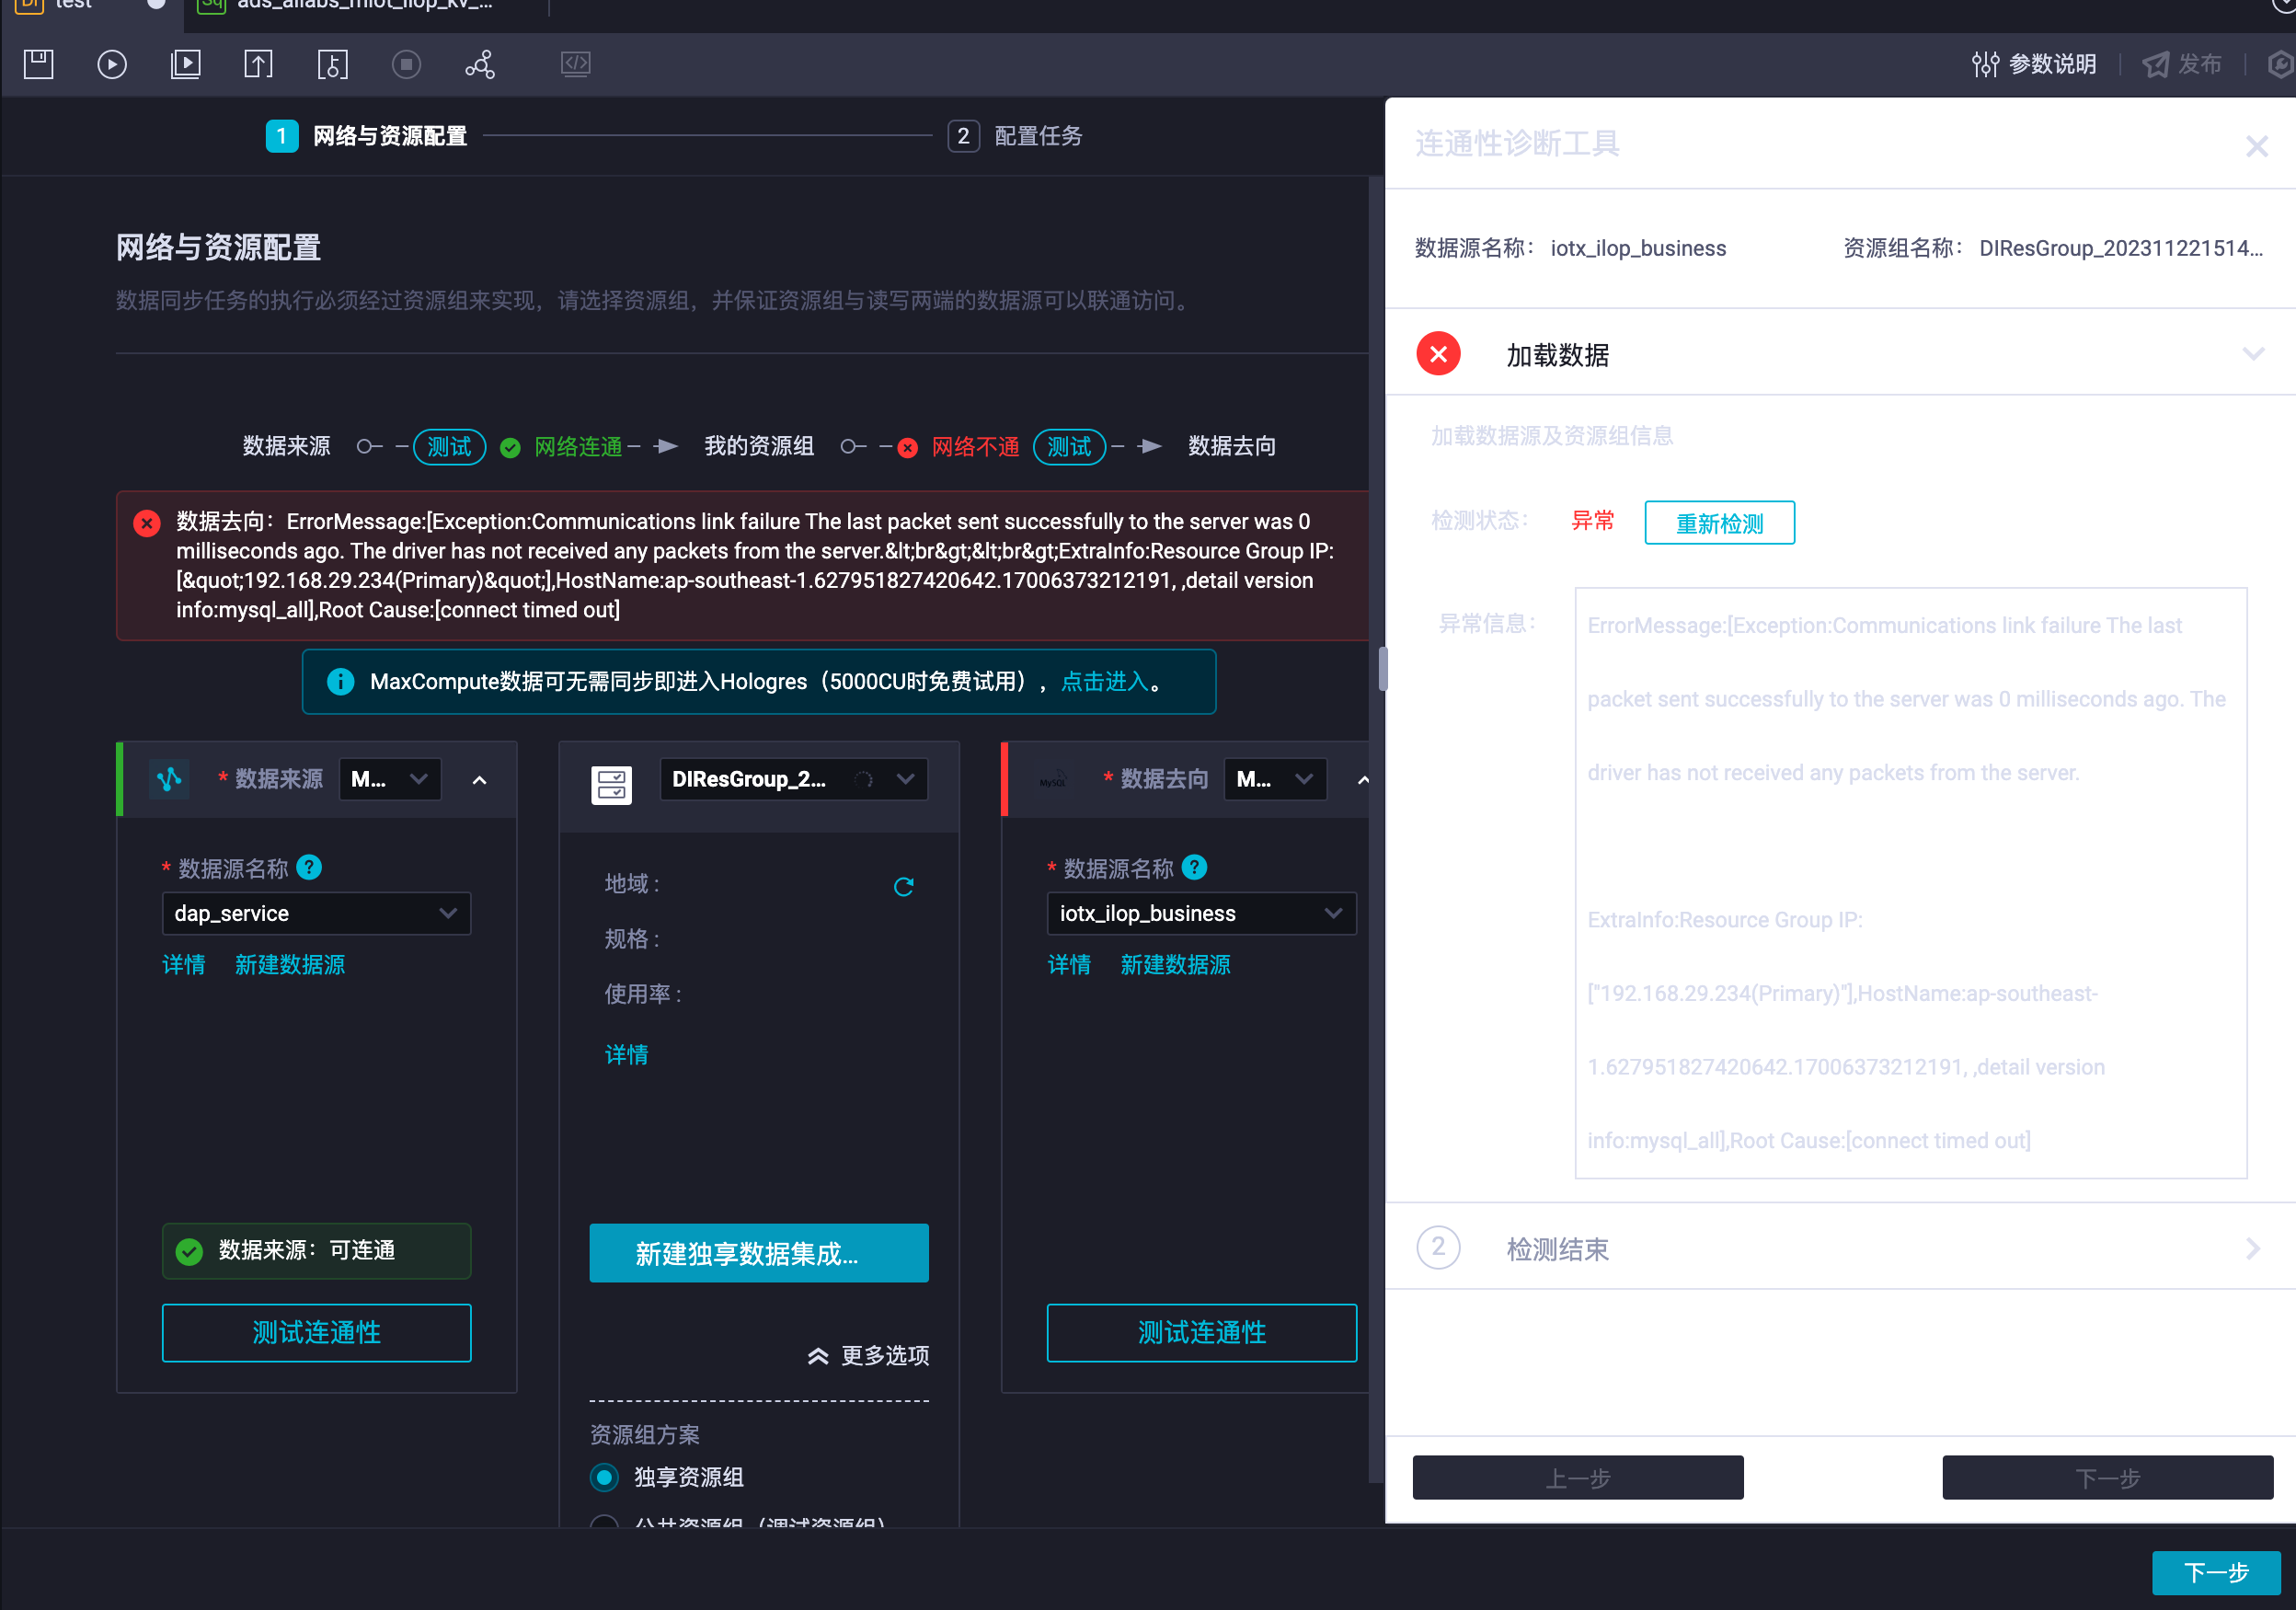Open 参数说明 parameter settings
The image size is (2296, 1610).
point(2034,65)
